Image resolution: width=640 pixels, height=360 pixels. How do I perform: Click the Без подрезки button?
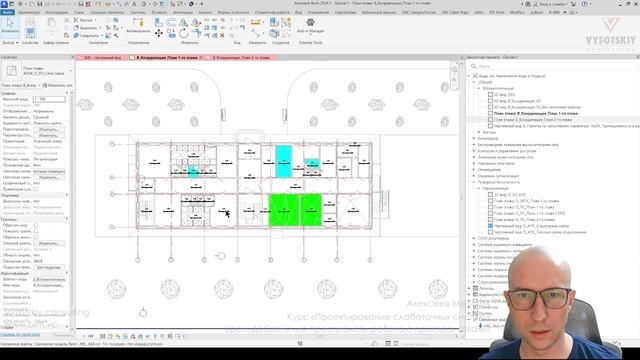point(49,267)
